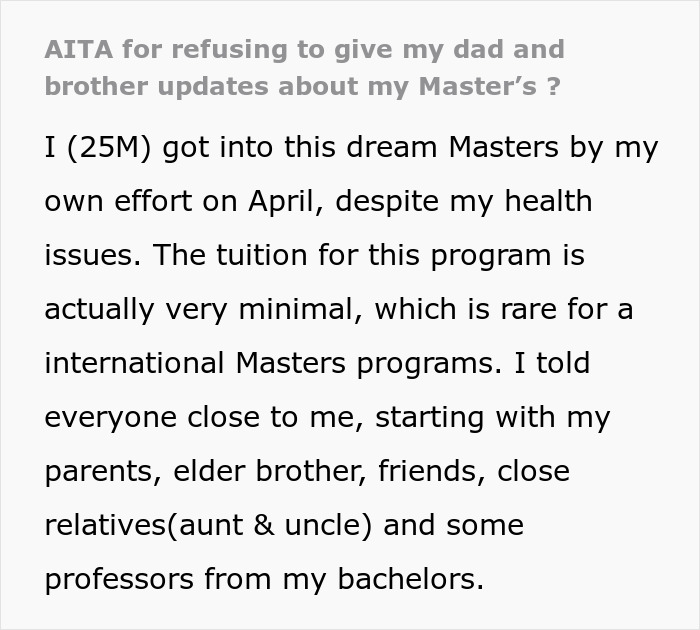Click the word 'everyone' in the post
The image size is (700, 630).
[x=111, y=417]
